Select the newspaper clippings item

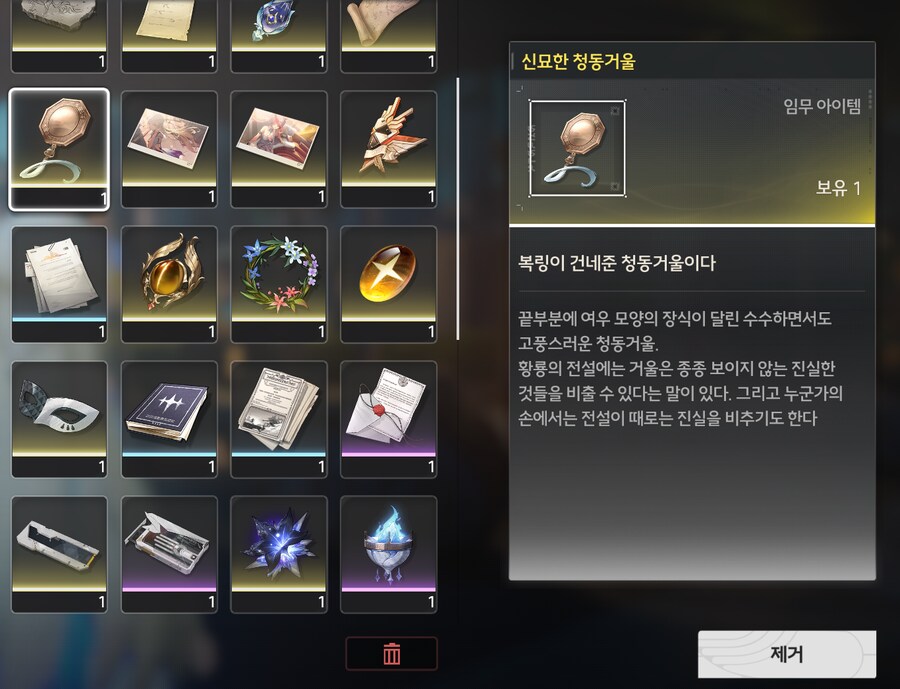[x=279, y=419]
